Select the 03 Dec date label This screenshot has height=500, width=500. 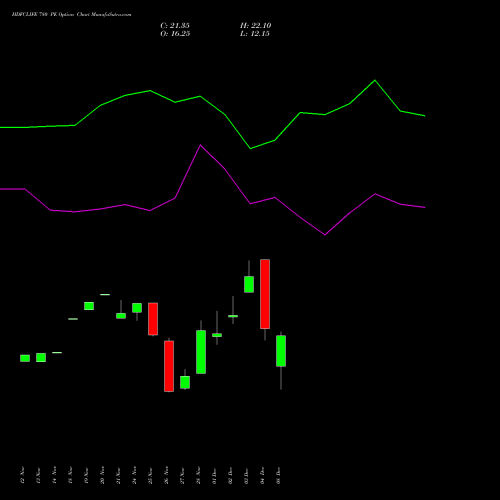click(246, 475)
